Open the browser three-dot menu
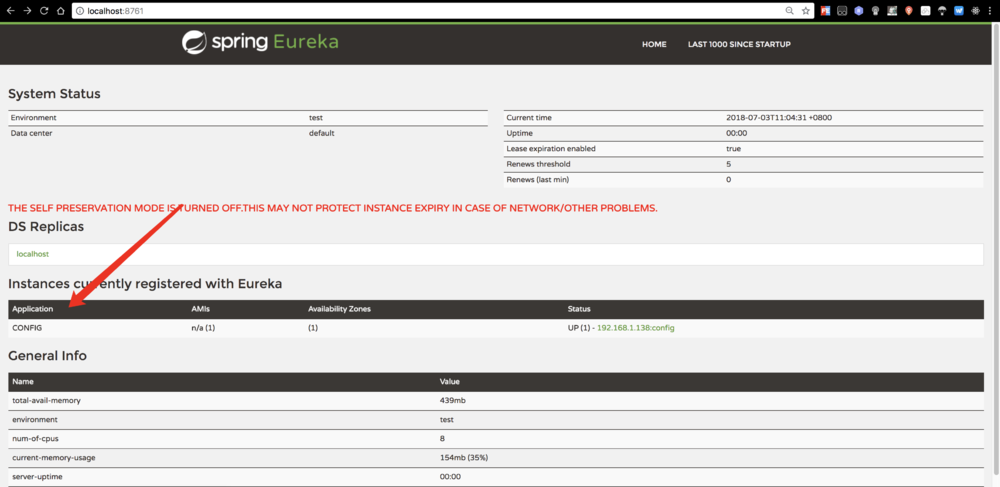This screenshot has height=487, width=1000. pyautogui.click(x=992, y=11)
